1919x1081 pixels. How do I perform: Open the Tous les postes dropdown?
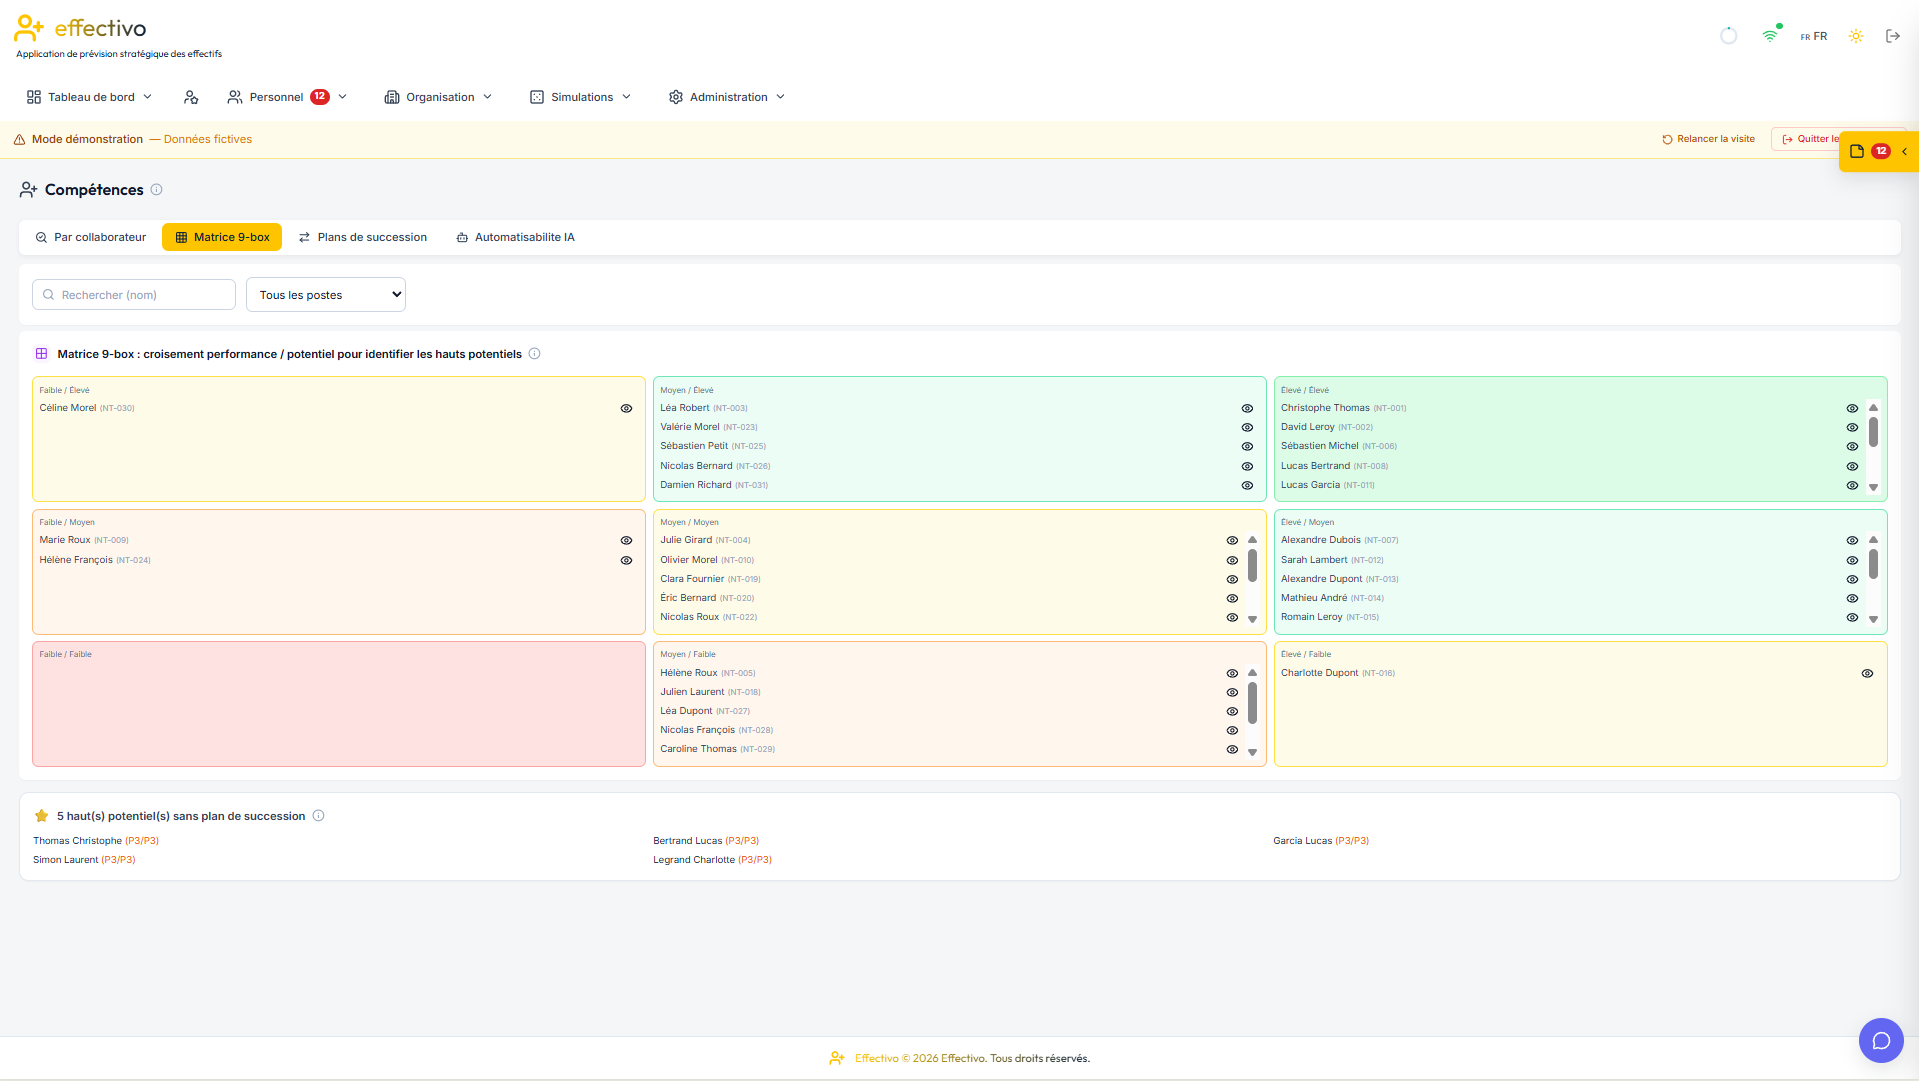click(x=326, y=295)
